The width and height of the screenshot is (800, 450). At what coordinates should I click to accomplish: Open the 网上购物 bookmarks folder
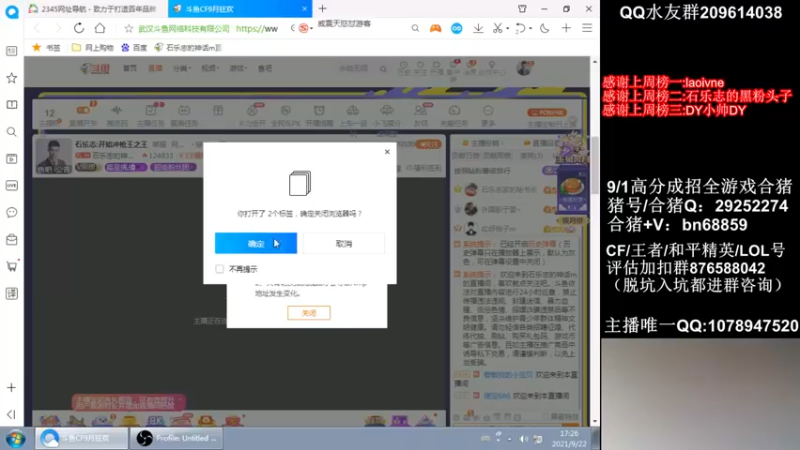click(x=92, y=47)
